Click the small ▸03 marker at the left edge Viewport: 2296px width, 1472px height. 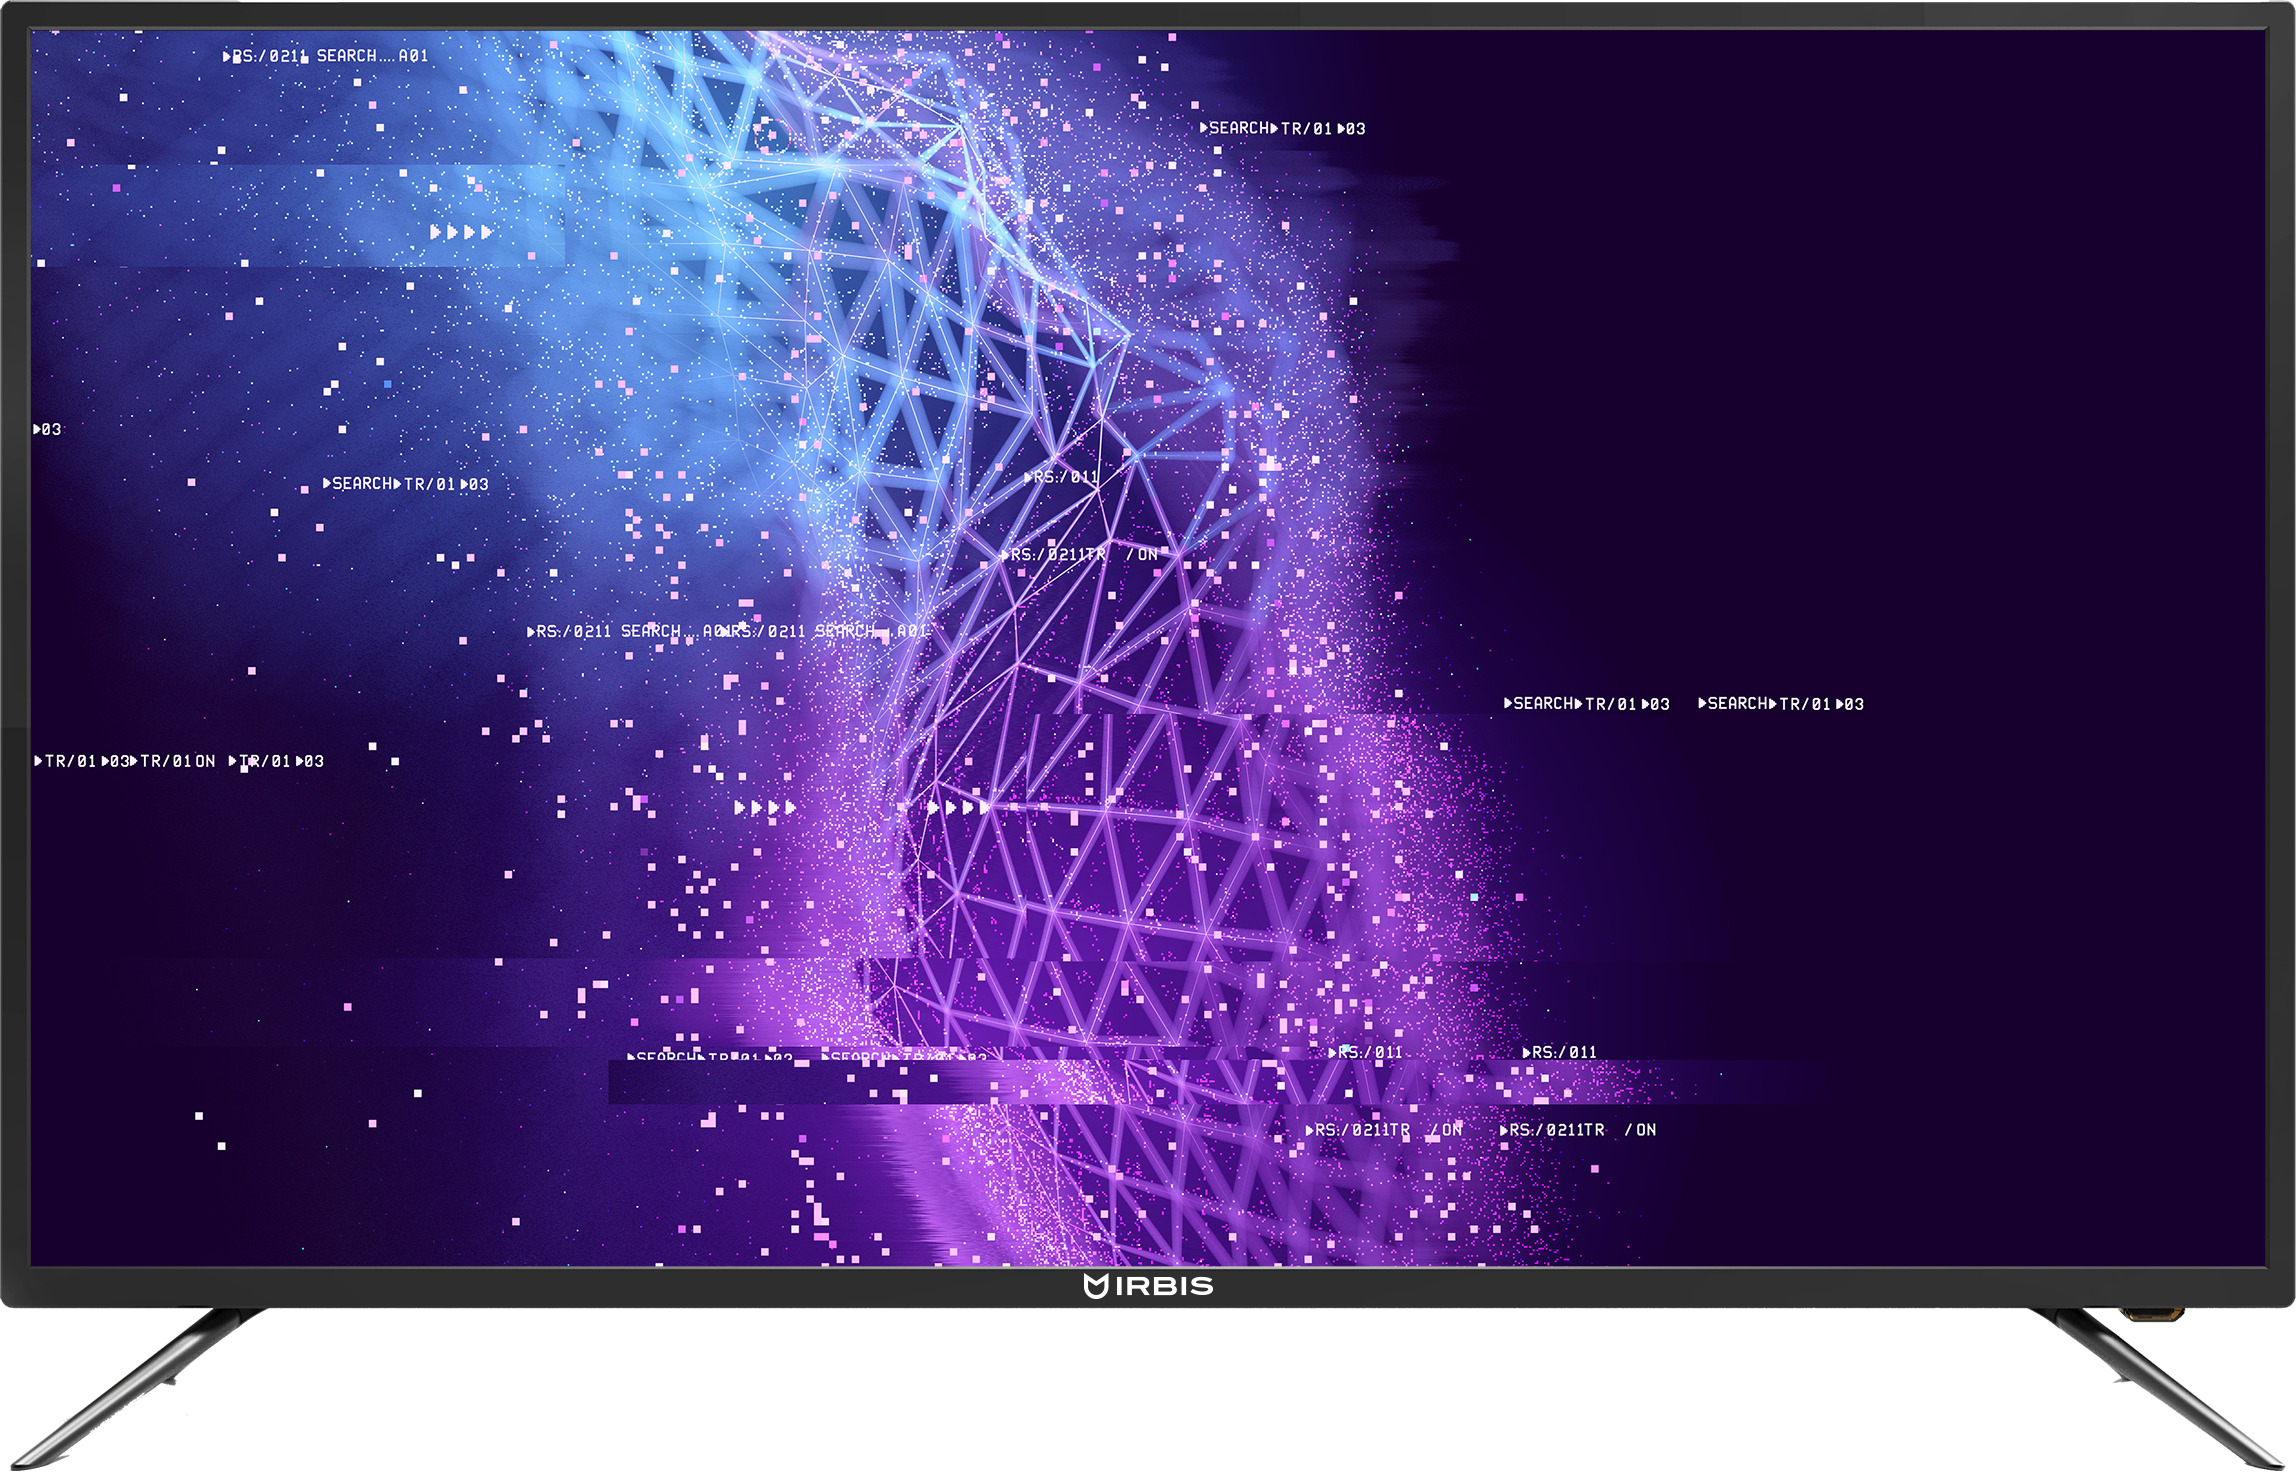tap(47, 429)
